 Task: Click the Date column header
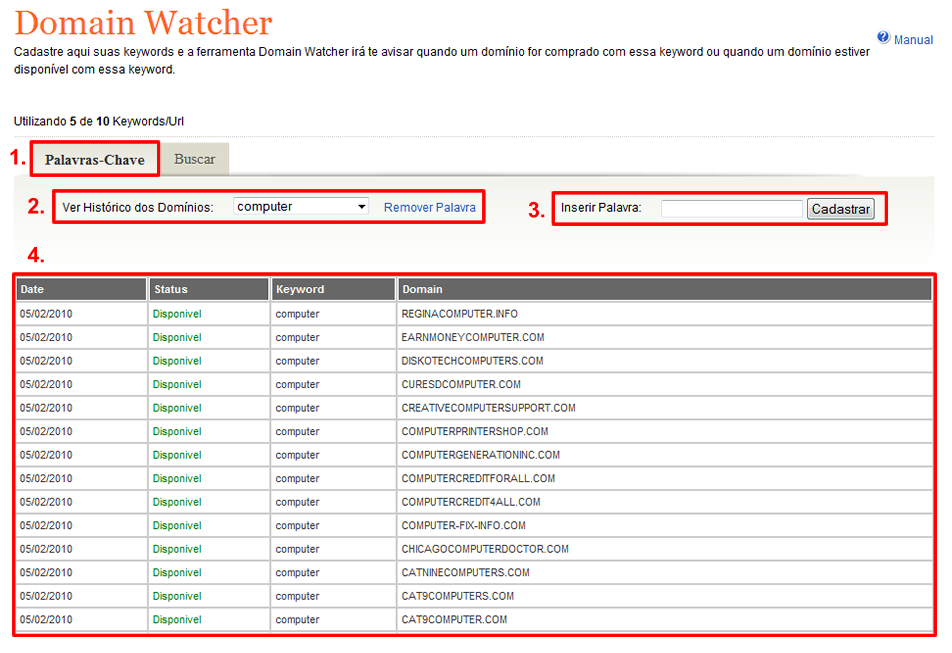pyautogui.click(x=82, y=289)
